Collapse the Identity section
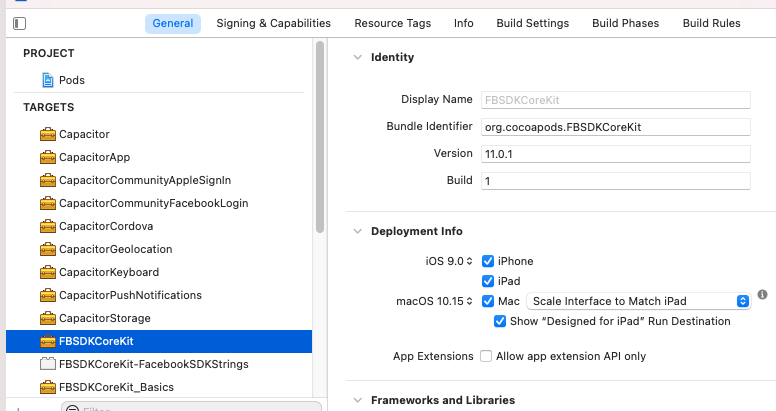Viewport: 776px width, 411px height. [357, 58]
